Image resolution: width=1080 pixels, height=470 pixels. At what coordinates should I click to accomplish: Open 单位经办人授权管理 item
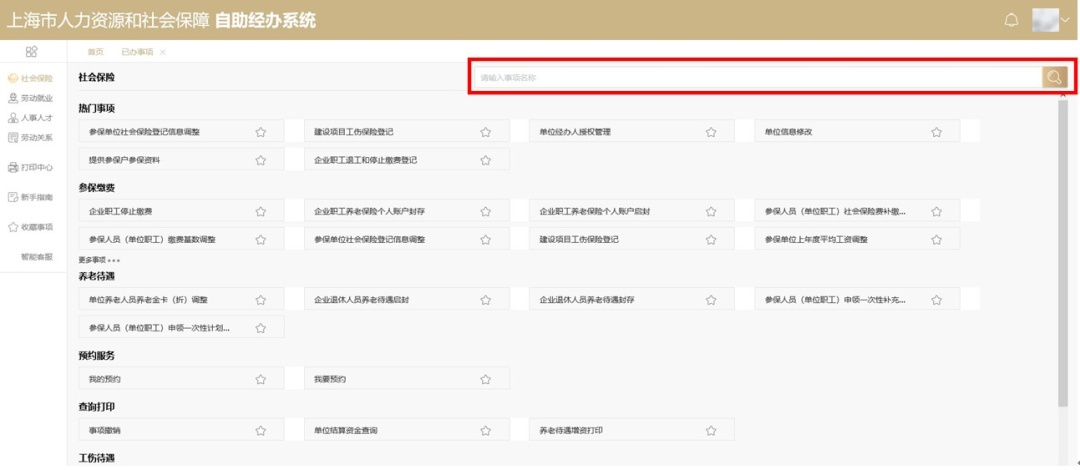point(575,132)
